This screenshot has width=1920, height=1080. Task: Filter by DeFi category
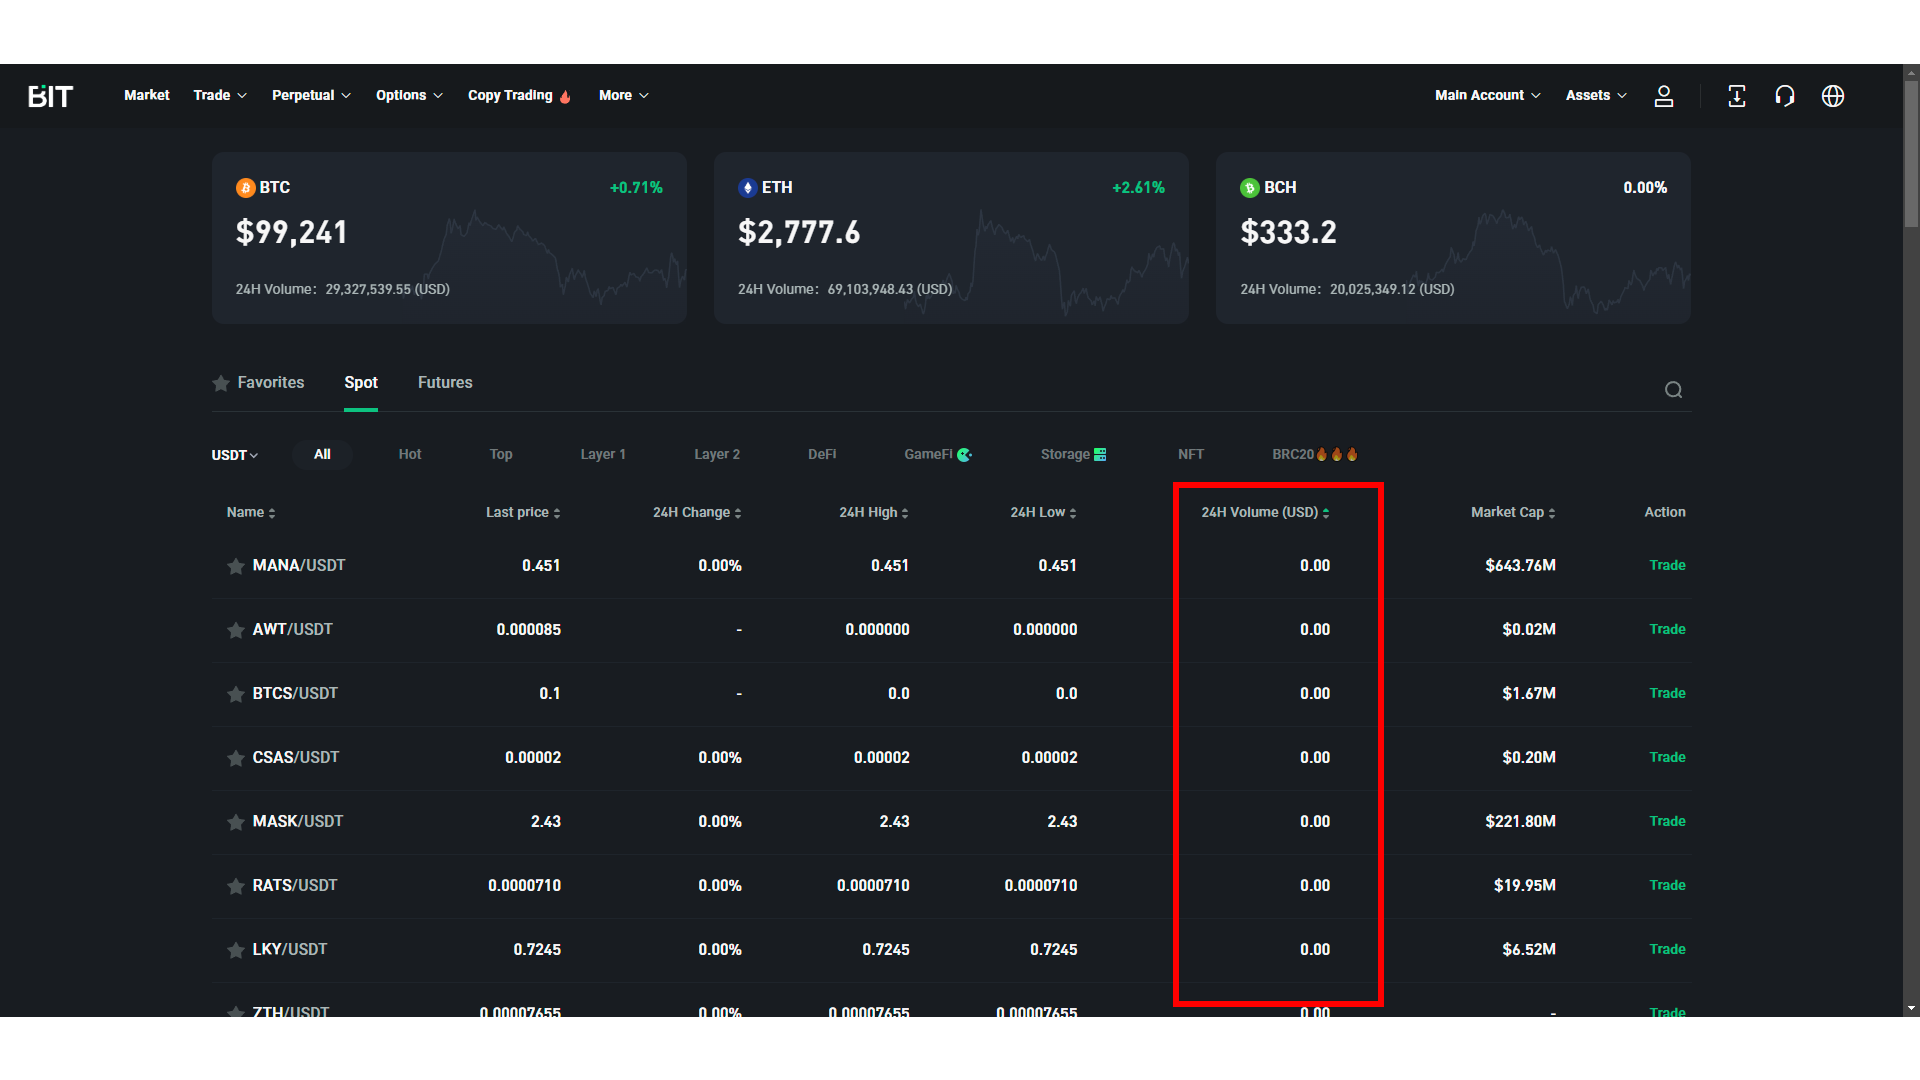pyautogui.click(x=822, y=454)
